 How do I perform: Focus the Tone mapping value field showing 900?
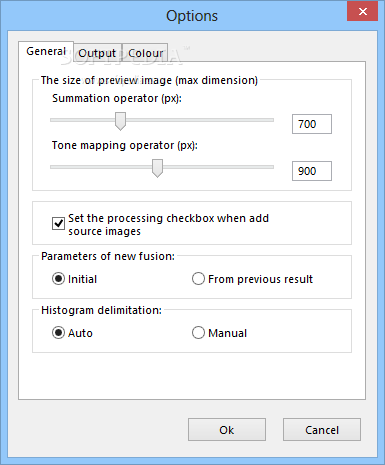coord(312,171)
